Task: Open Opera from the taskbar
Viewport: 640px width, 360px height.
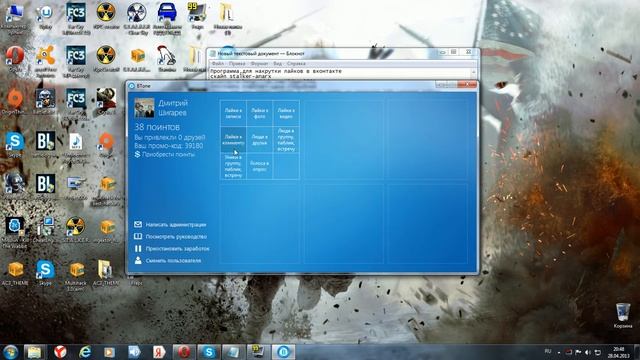Action: [184, 352]
